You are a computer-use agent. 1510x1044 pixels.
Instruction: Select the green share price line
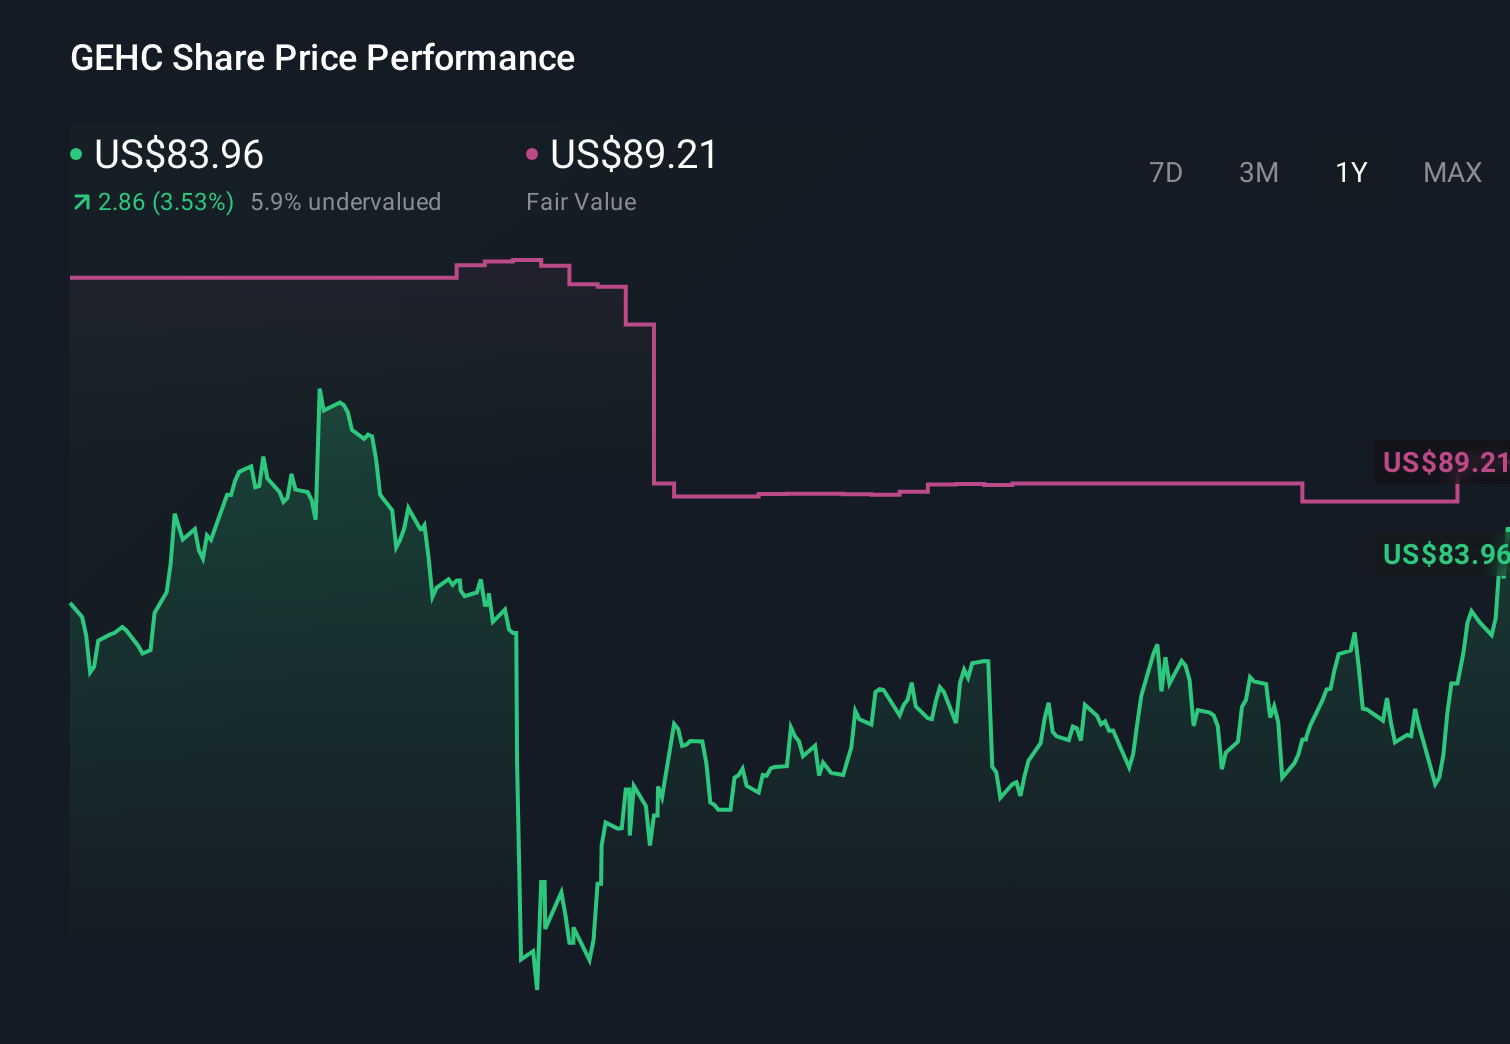click(x=320, y=390)
